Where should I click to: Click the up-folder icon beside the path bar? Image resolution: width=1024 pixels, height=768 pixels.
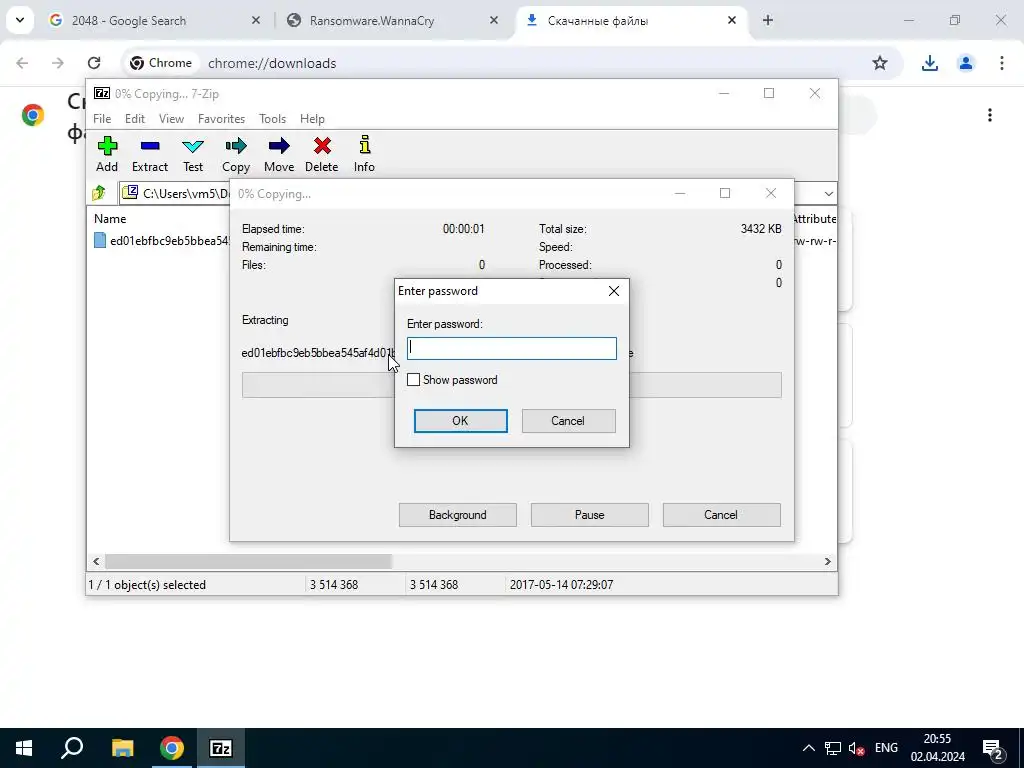pos(99,193)
